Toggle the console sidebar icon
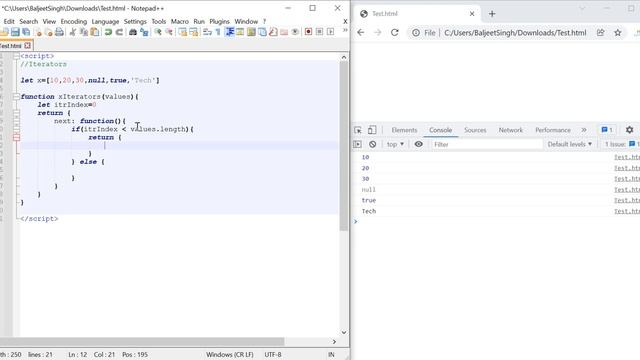The image size is (640, 360). click(358, 144)
